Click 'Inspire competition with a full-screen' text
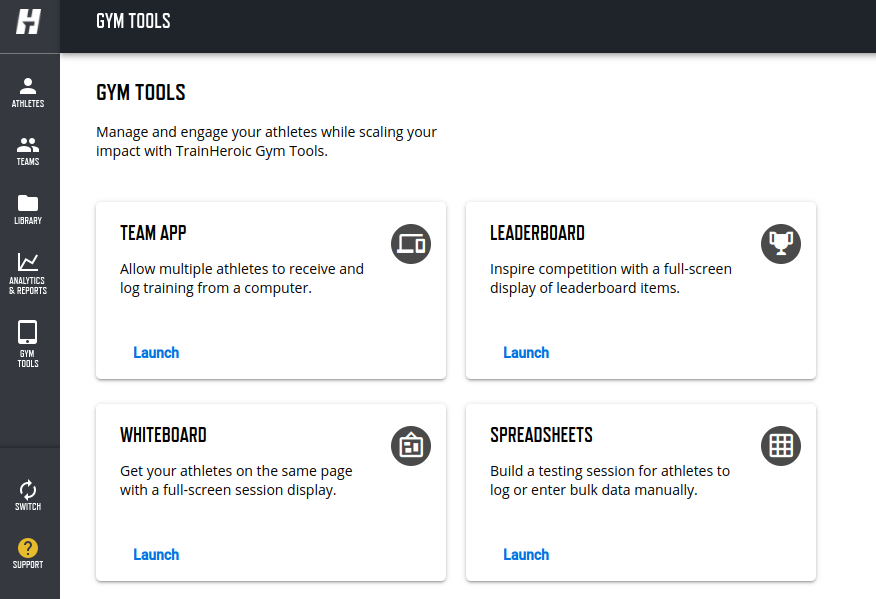The height and width of the screenshot is (599, 876). point(611,278)
